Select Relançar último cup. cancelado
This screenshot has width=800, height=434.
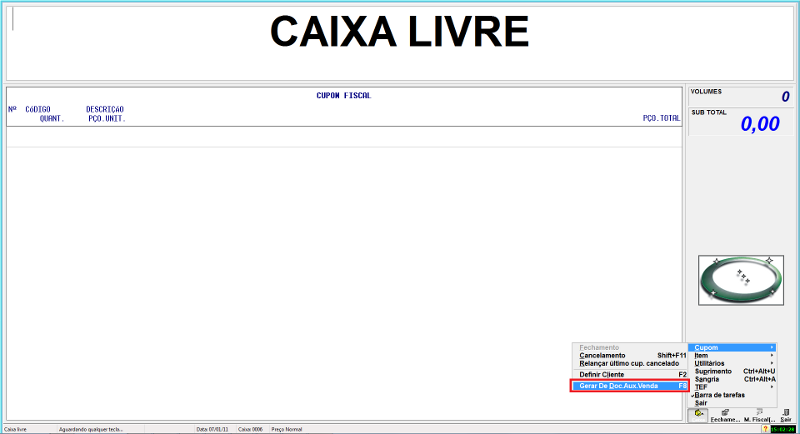(629, 363)
